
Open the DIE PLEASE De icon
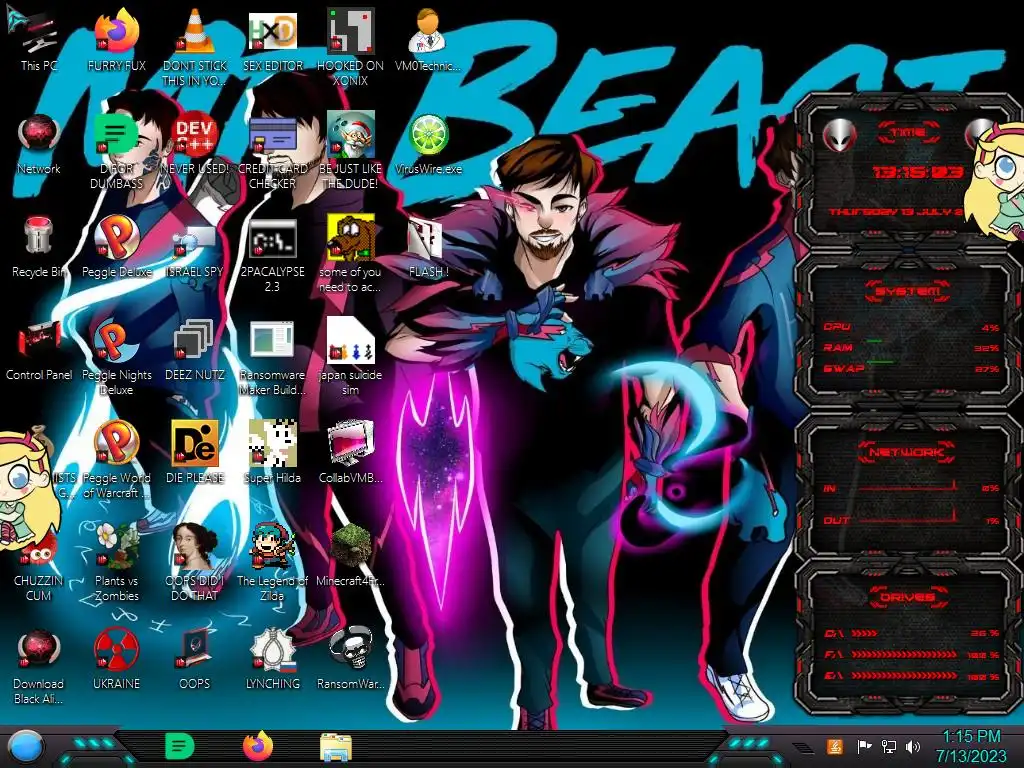(195, 452)
